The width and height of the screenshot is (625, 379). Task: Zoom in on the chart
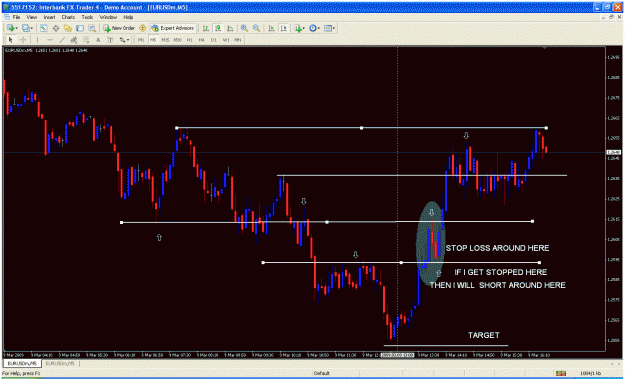244,28
